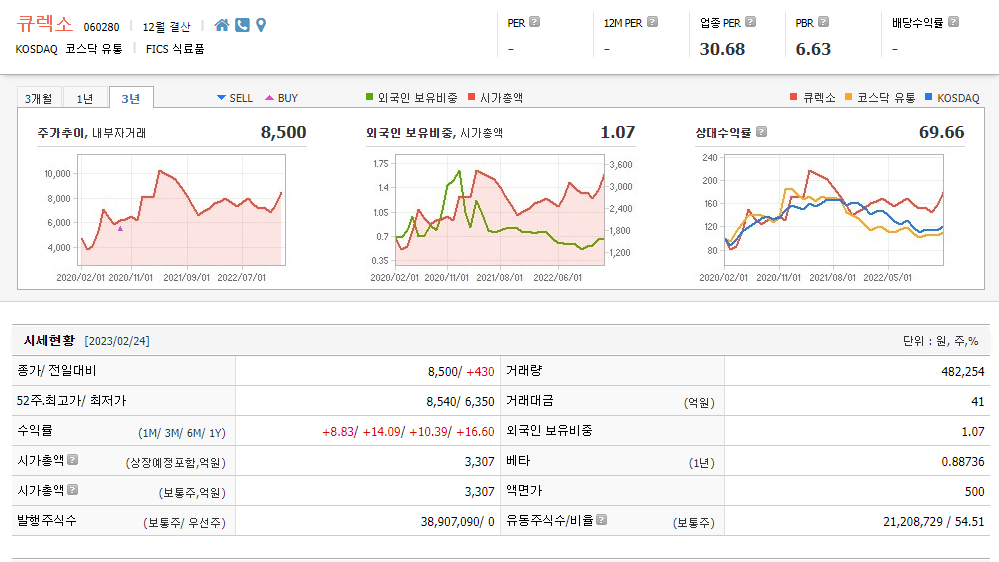This screenshot has width=999, height=562.
Task: Click the 1.07 value above foreign ownership chart
Action: click(x=617, y=132)
